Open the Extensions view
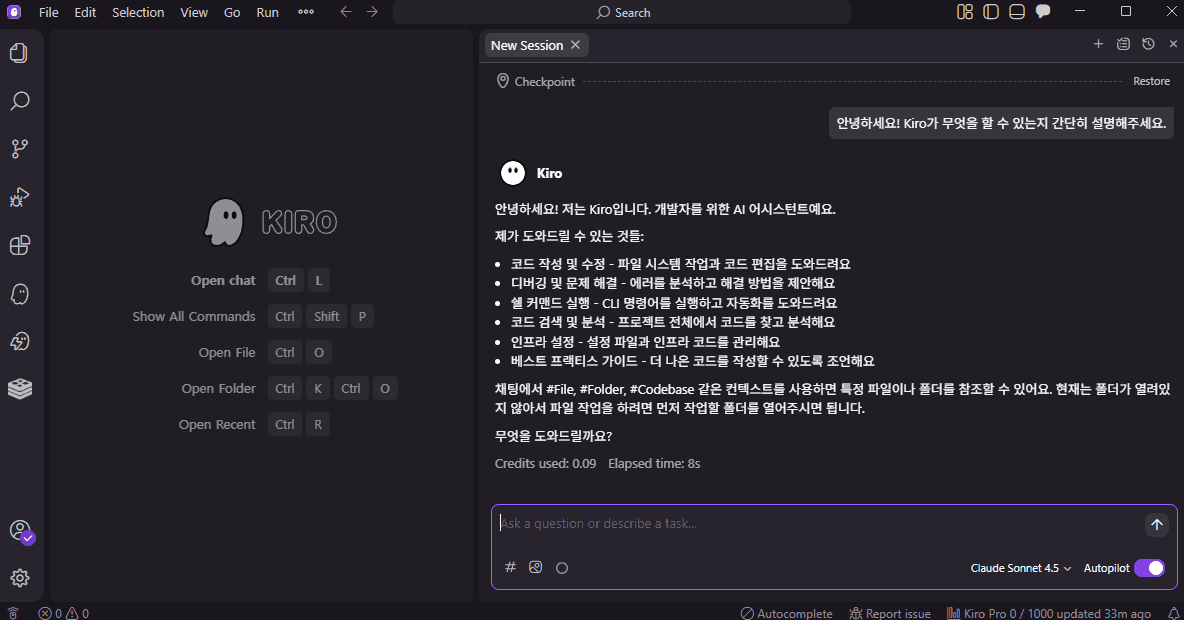1184x620 pixels. (x=19, y=245)
